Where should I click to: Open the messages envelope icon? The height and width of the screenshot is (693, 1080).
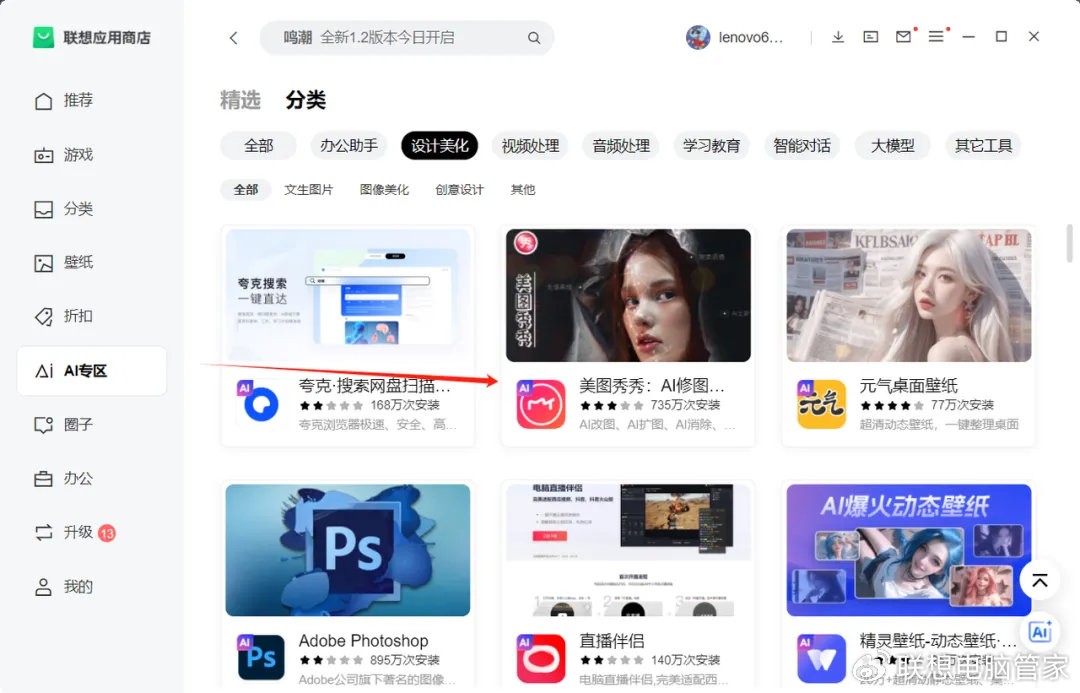(x=904, y=37)
